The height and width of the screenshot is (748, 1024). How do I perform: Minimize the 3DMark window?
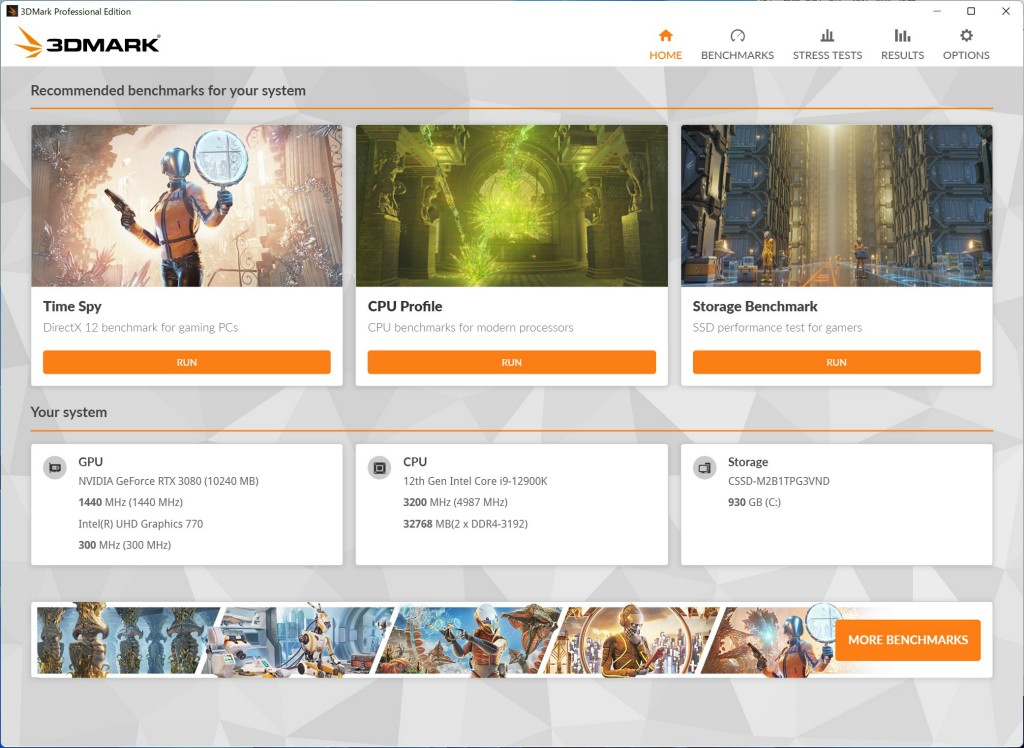click(936, 11)
